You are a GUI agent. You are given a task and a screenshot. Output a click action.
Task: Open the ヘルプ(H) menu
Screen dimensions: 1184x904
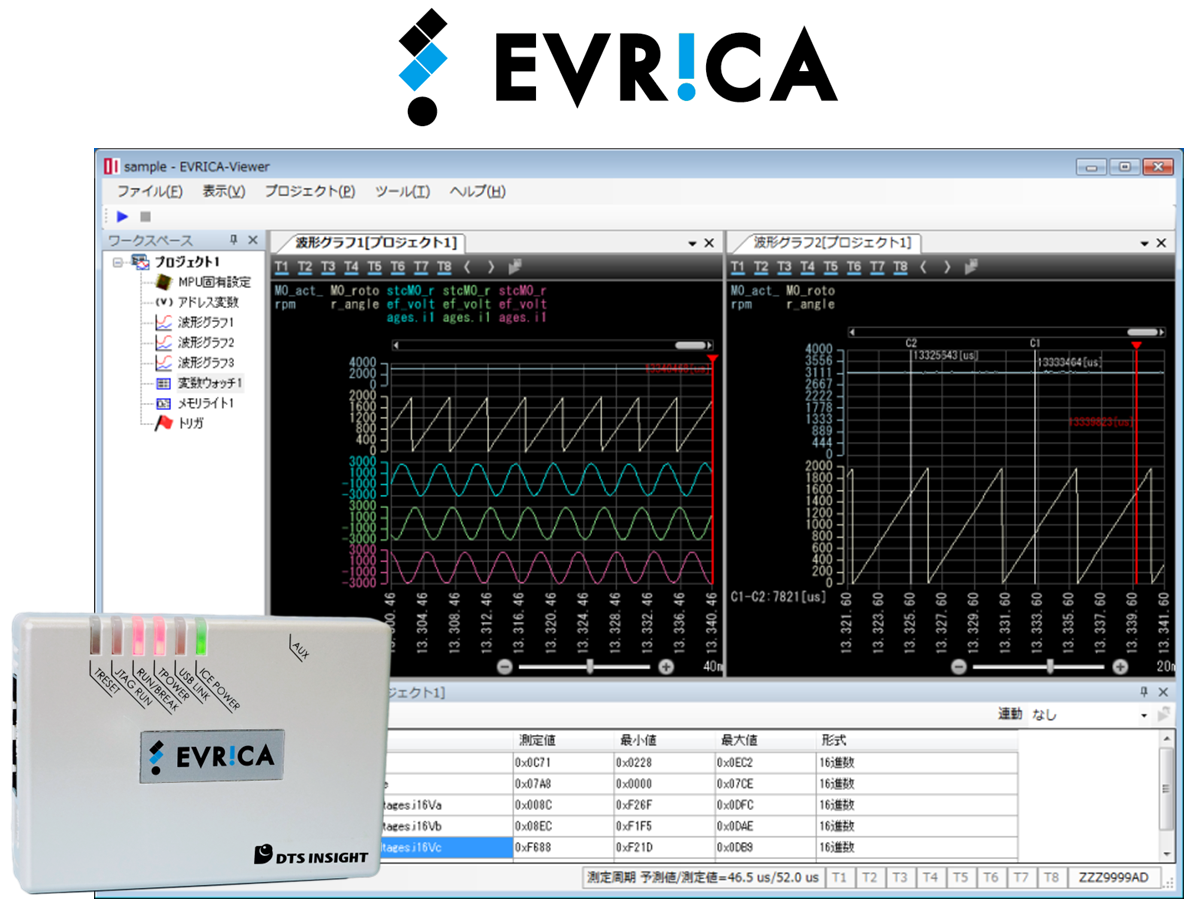pos(477,191)
